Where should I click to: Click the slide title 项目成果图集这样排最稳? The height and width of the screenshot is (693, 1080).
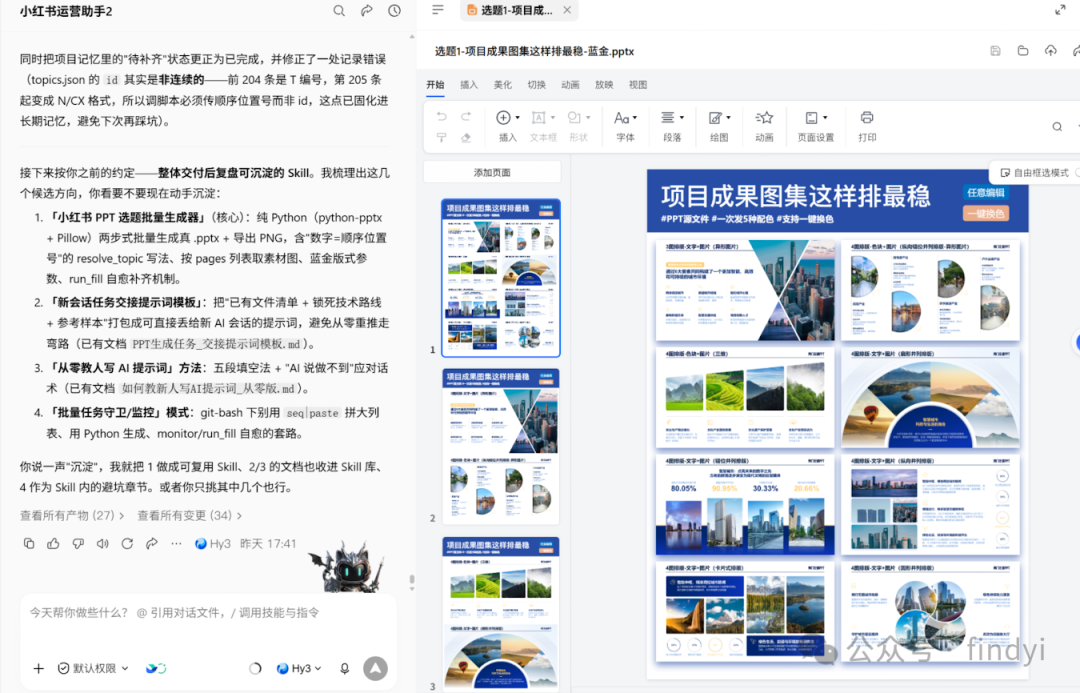click(x=796, y=196)
